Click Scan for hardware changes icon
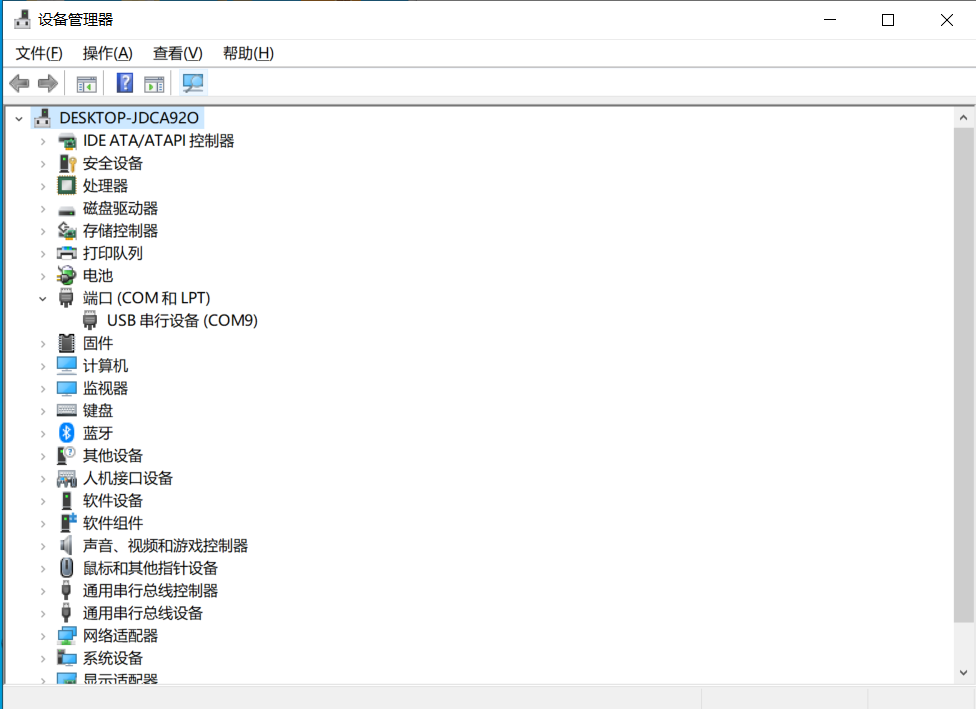 [x=193, y=83]
